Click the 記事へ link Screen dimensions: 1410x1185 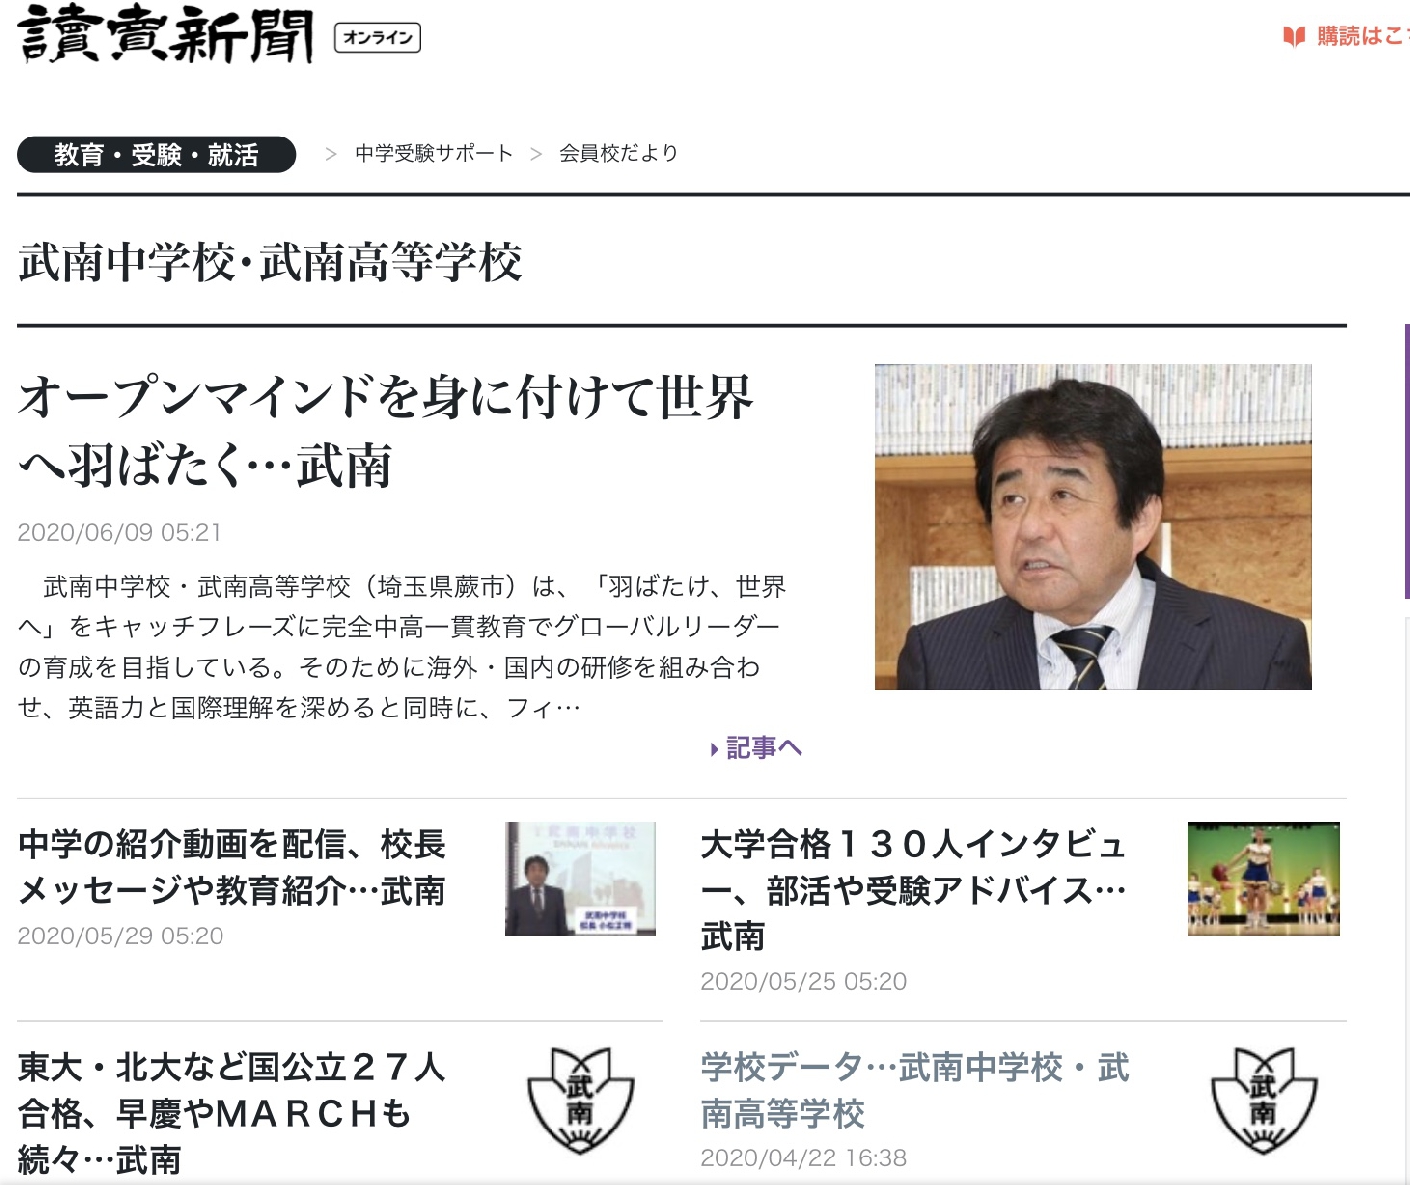pyautogui.click(x=764, y=748)
